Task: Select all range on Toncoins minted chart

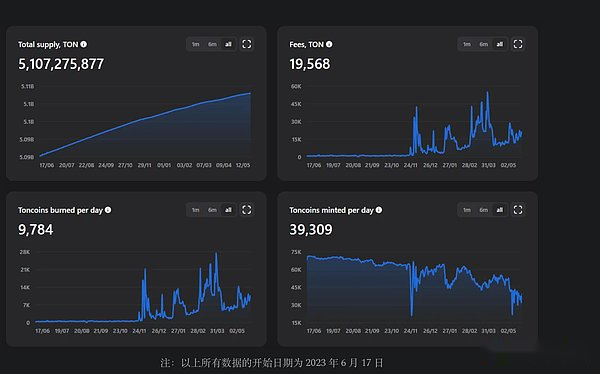Action: 500,210
